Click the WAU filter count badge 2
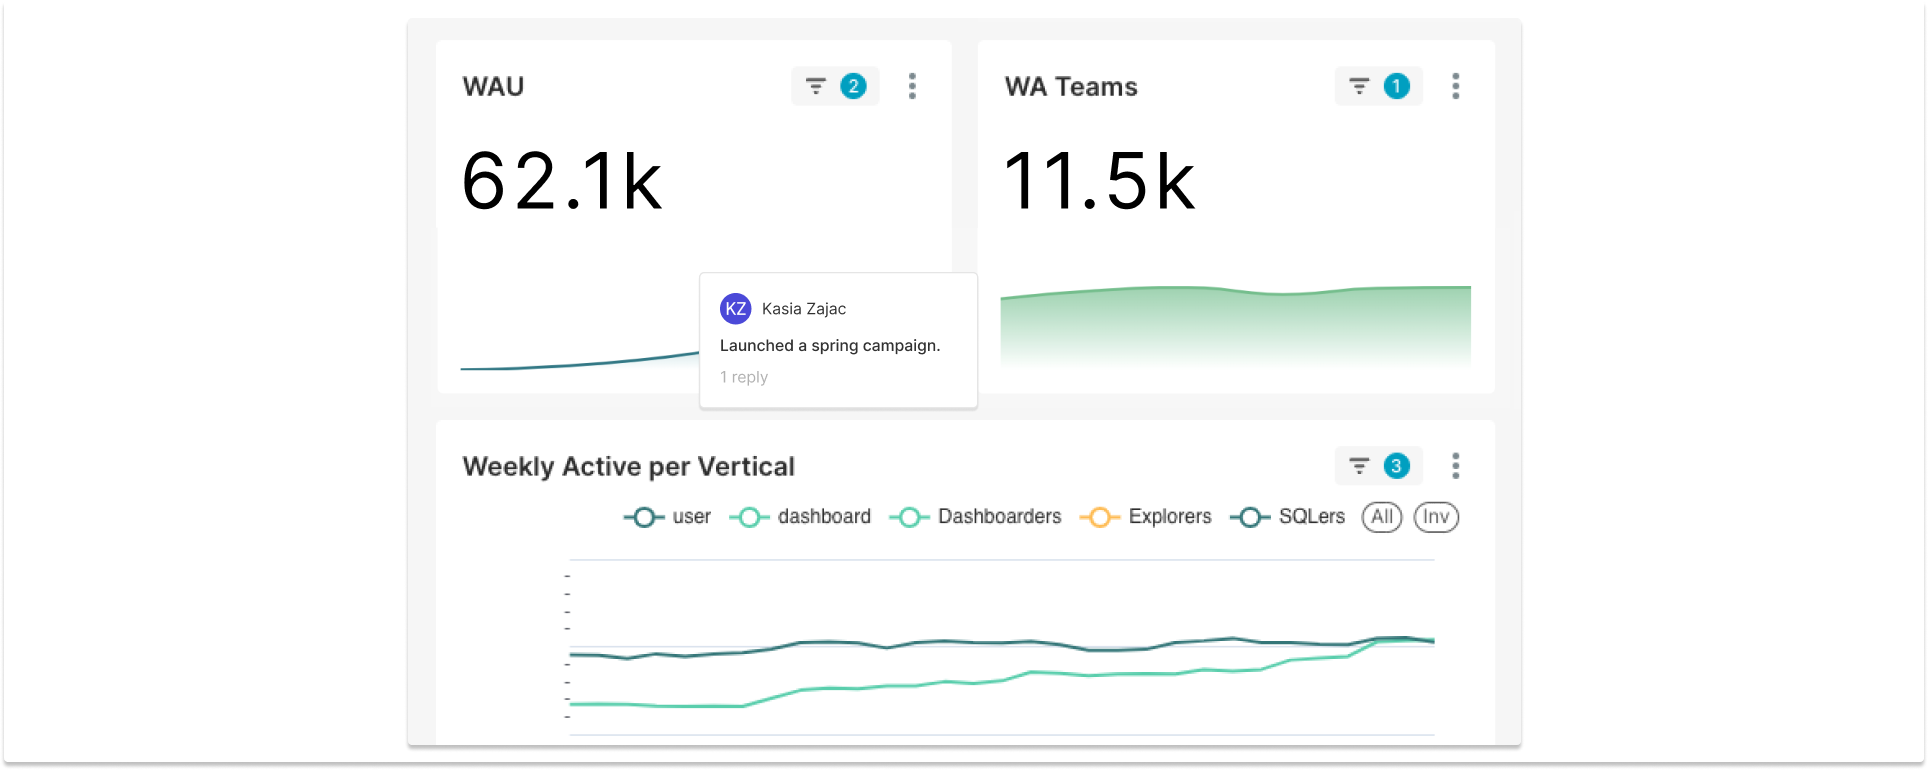This screenshot has height=770, width=1928. click(853, 87)
